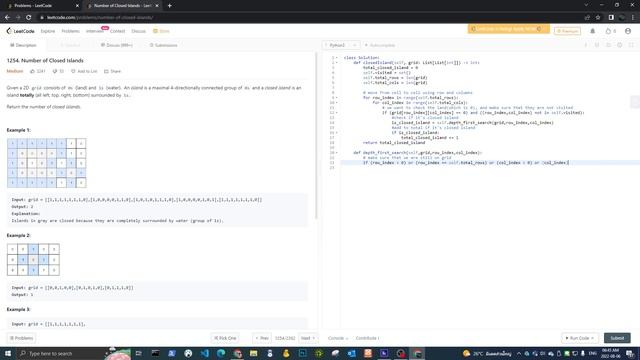Bookmark this page star icon
The width and height of the screenshot is (640, 360).
[598, 18]
